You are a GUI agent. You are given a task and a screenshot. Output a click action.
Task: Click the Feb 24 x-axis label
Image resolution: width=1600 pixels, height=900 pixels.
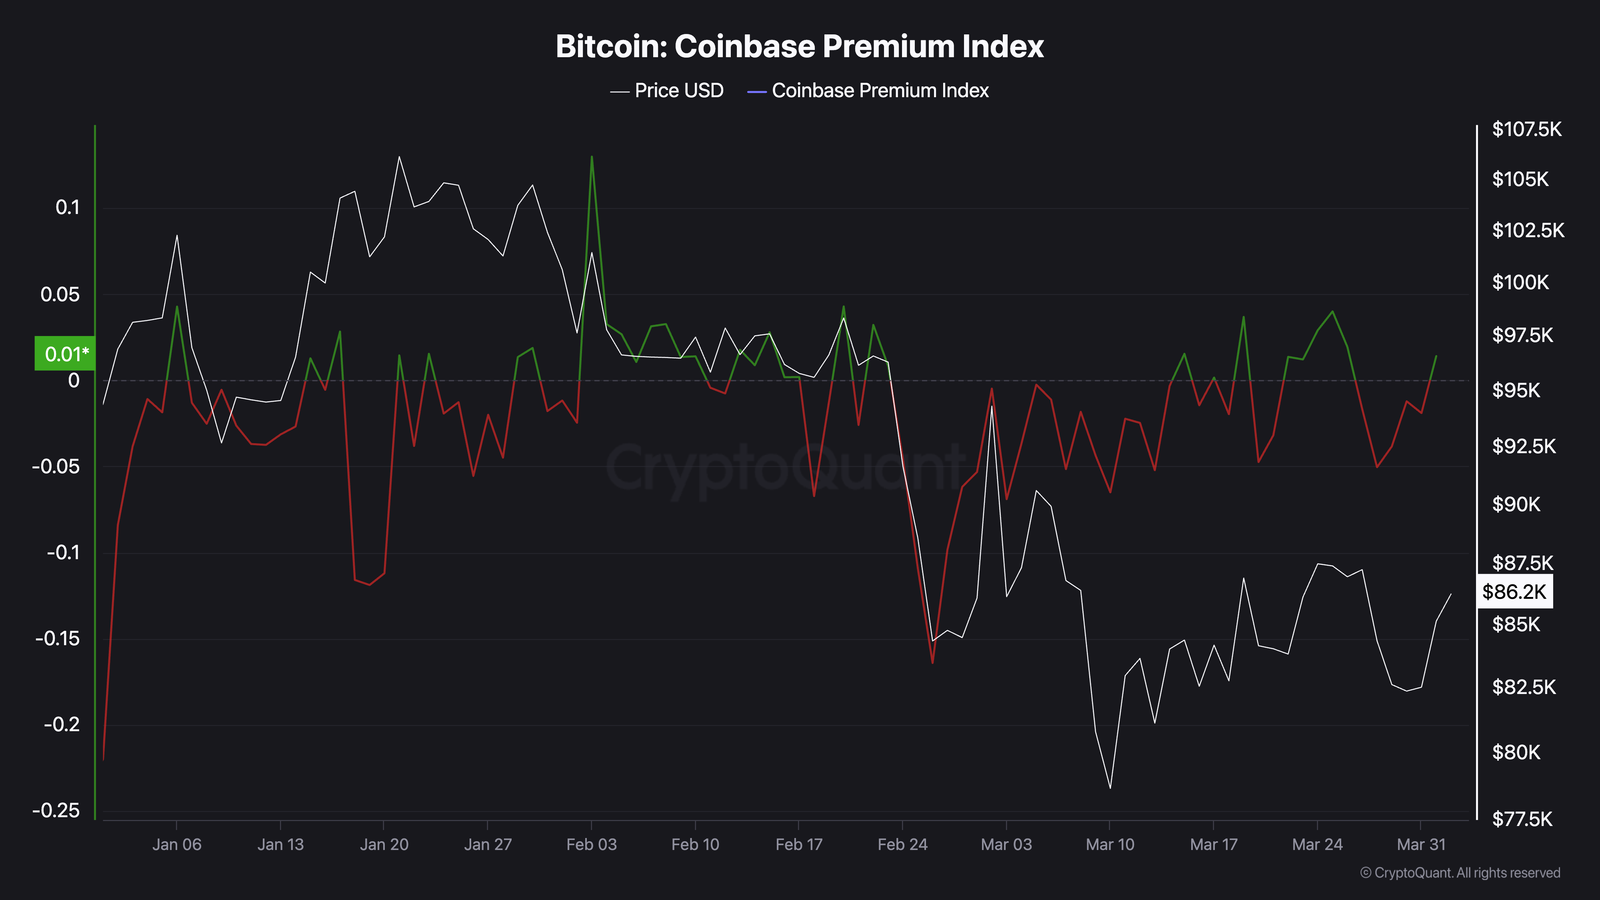click(903, 845)
